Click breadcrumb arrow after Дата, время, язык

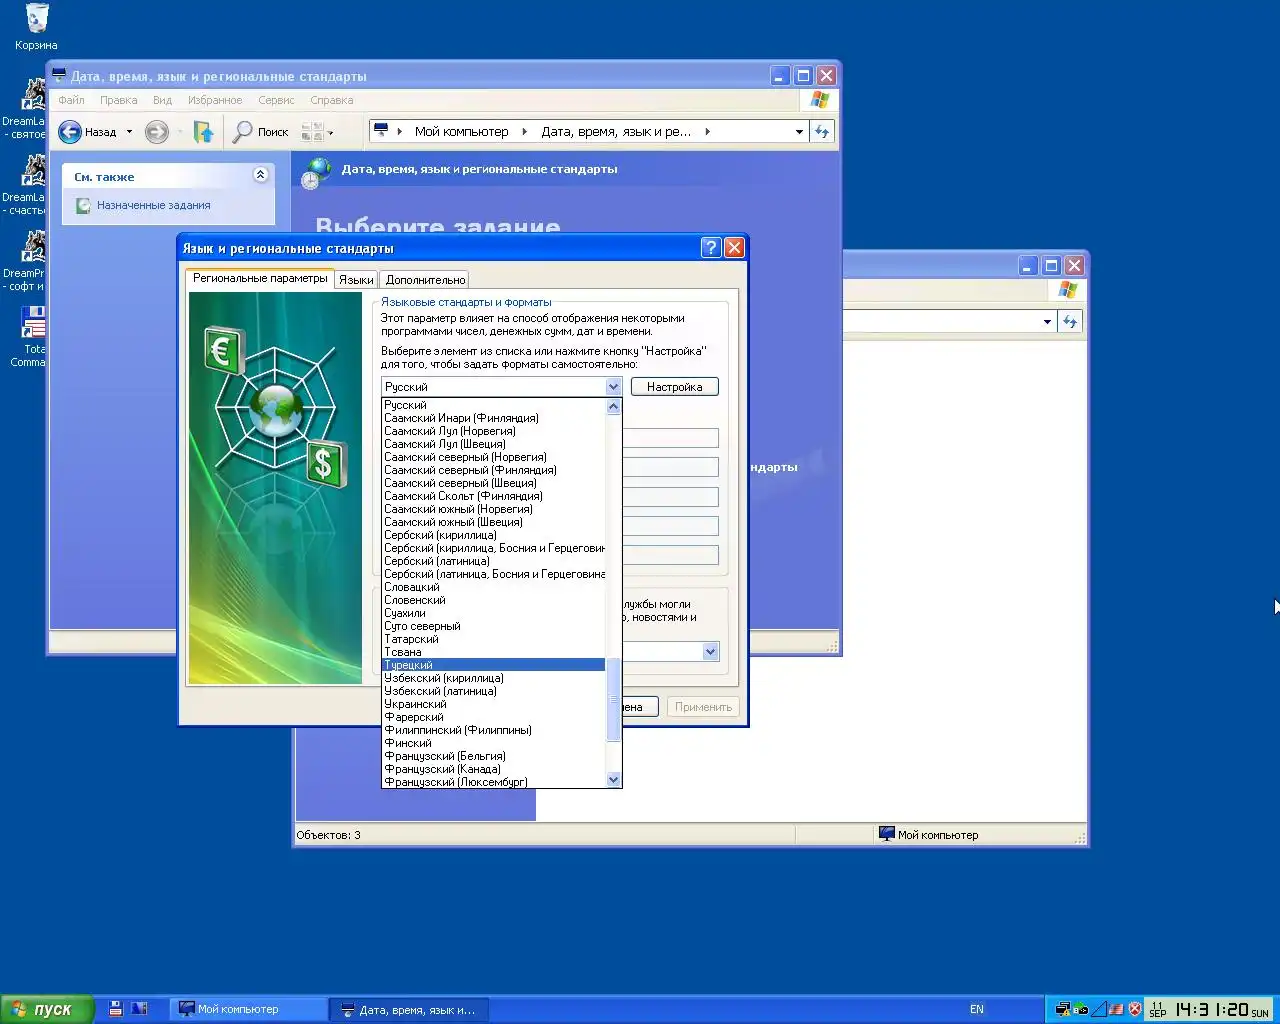(707, 132)
